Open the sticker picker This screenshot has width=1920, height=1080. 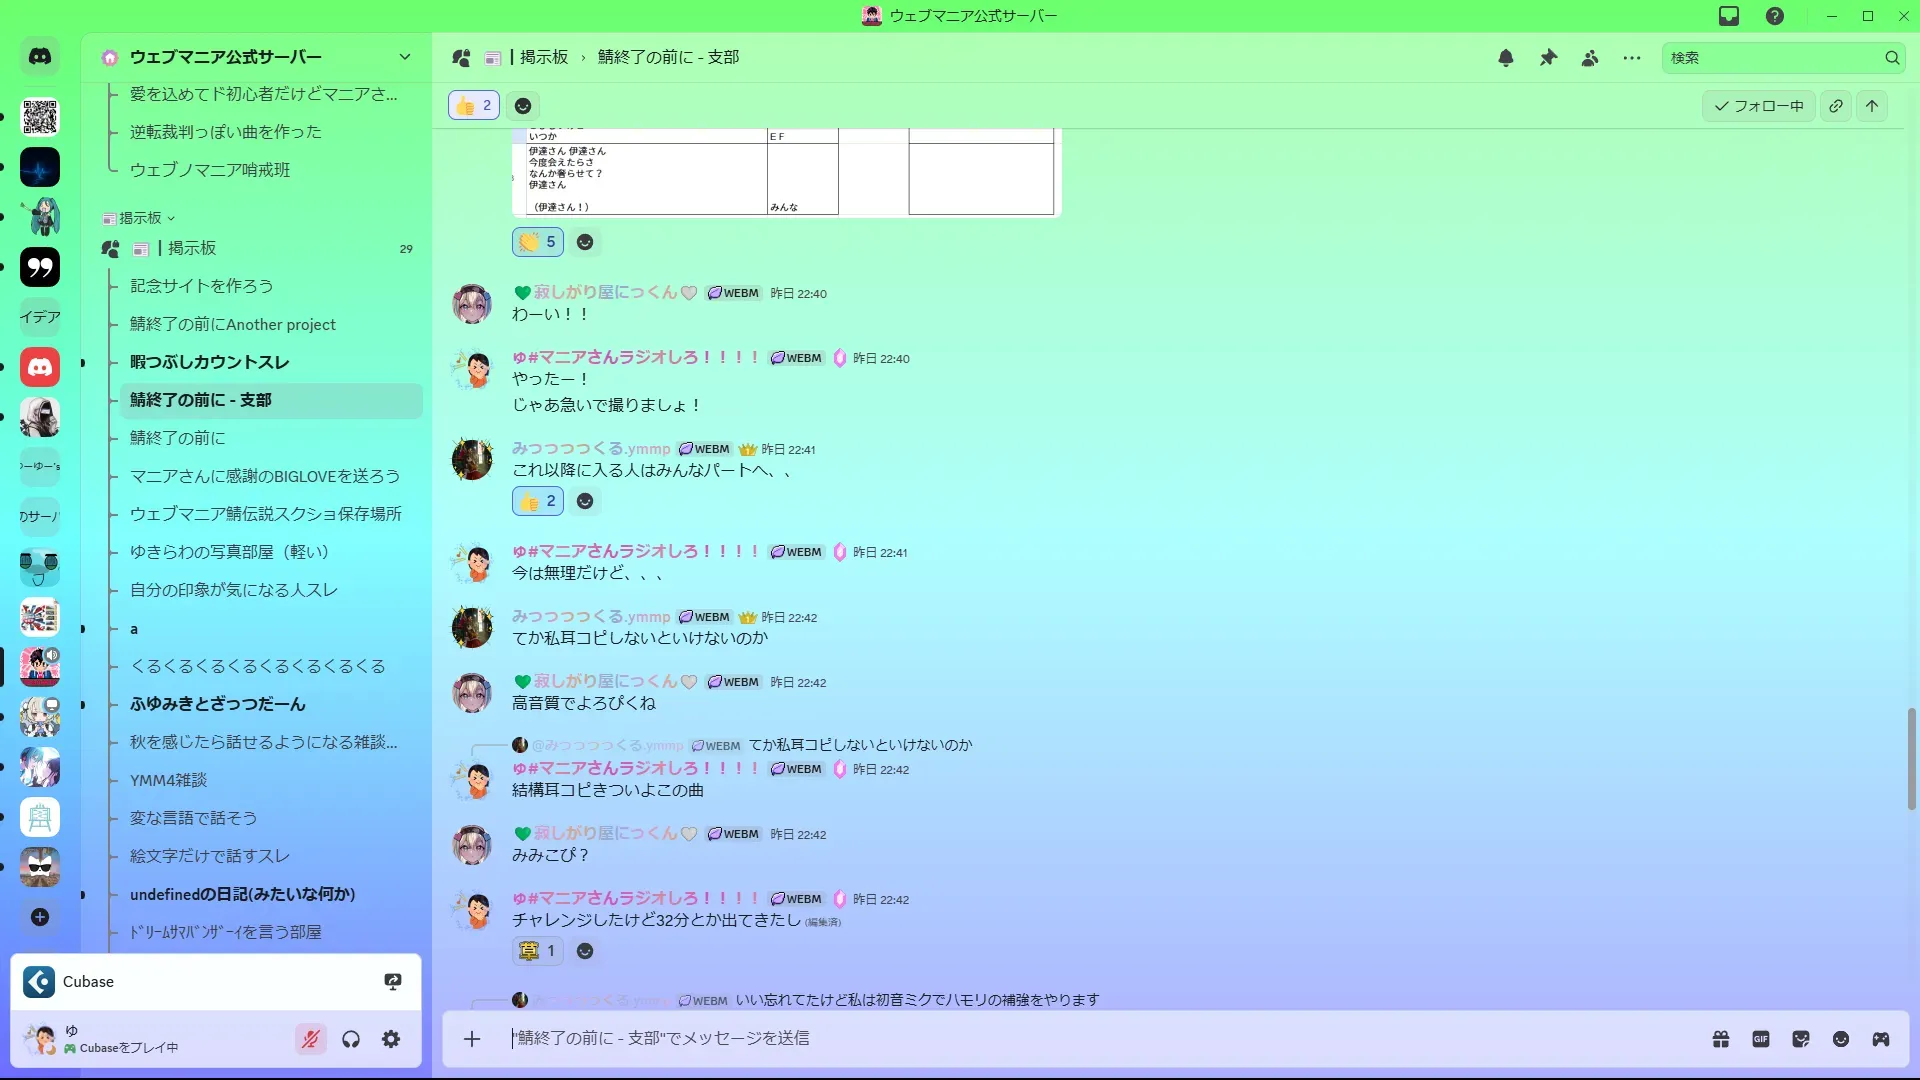point(1801,1039)
